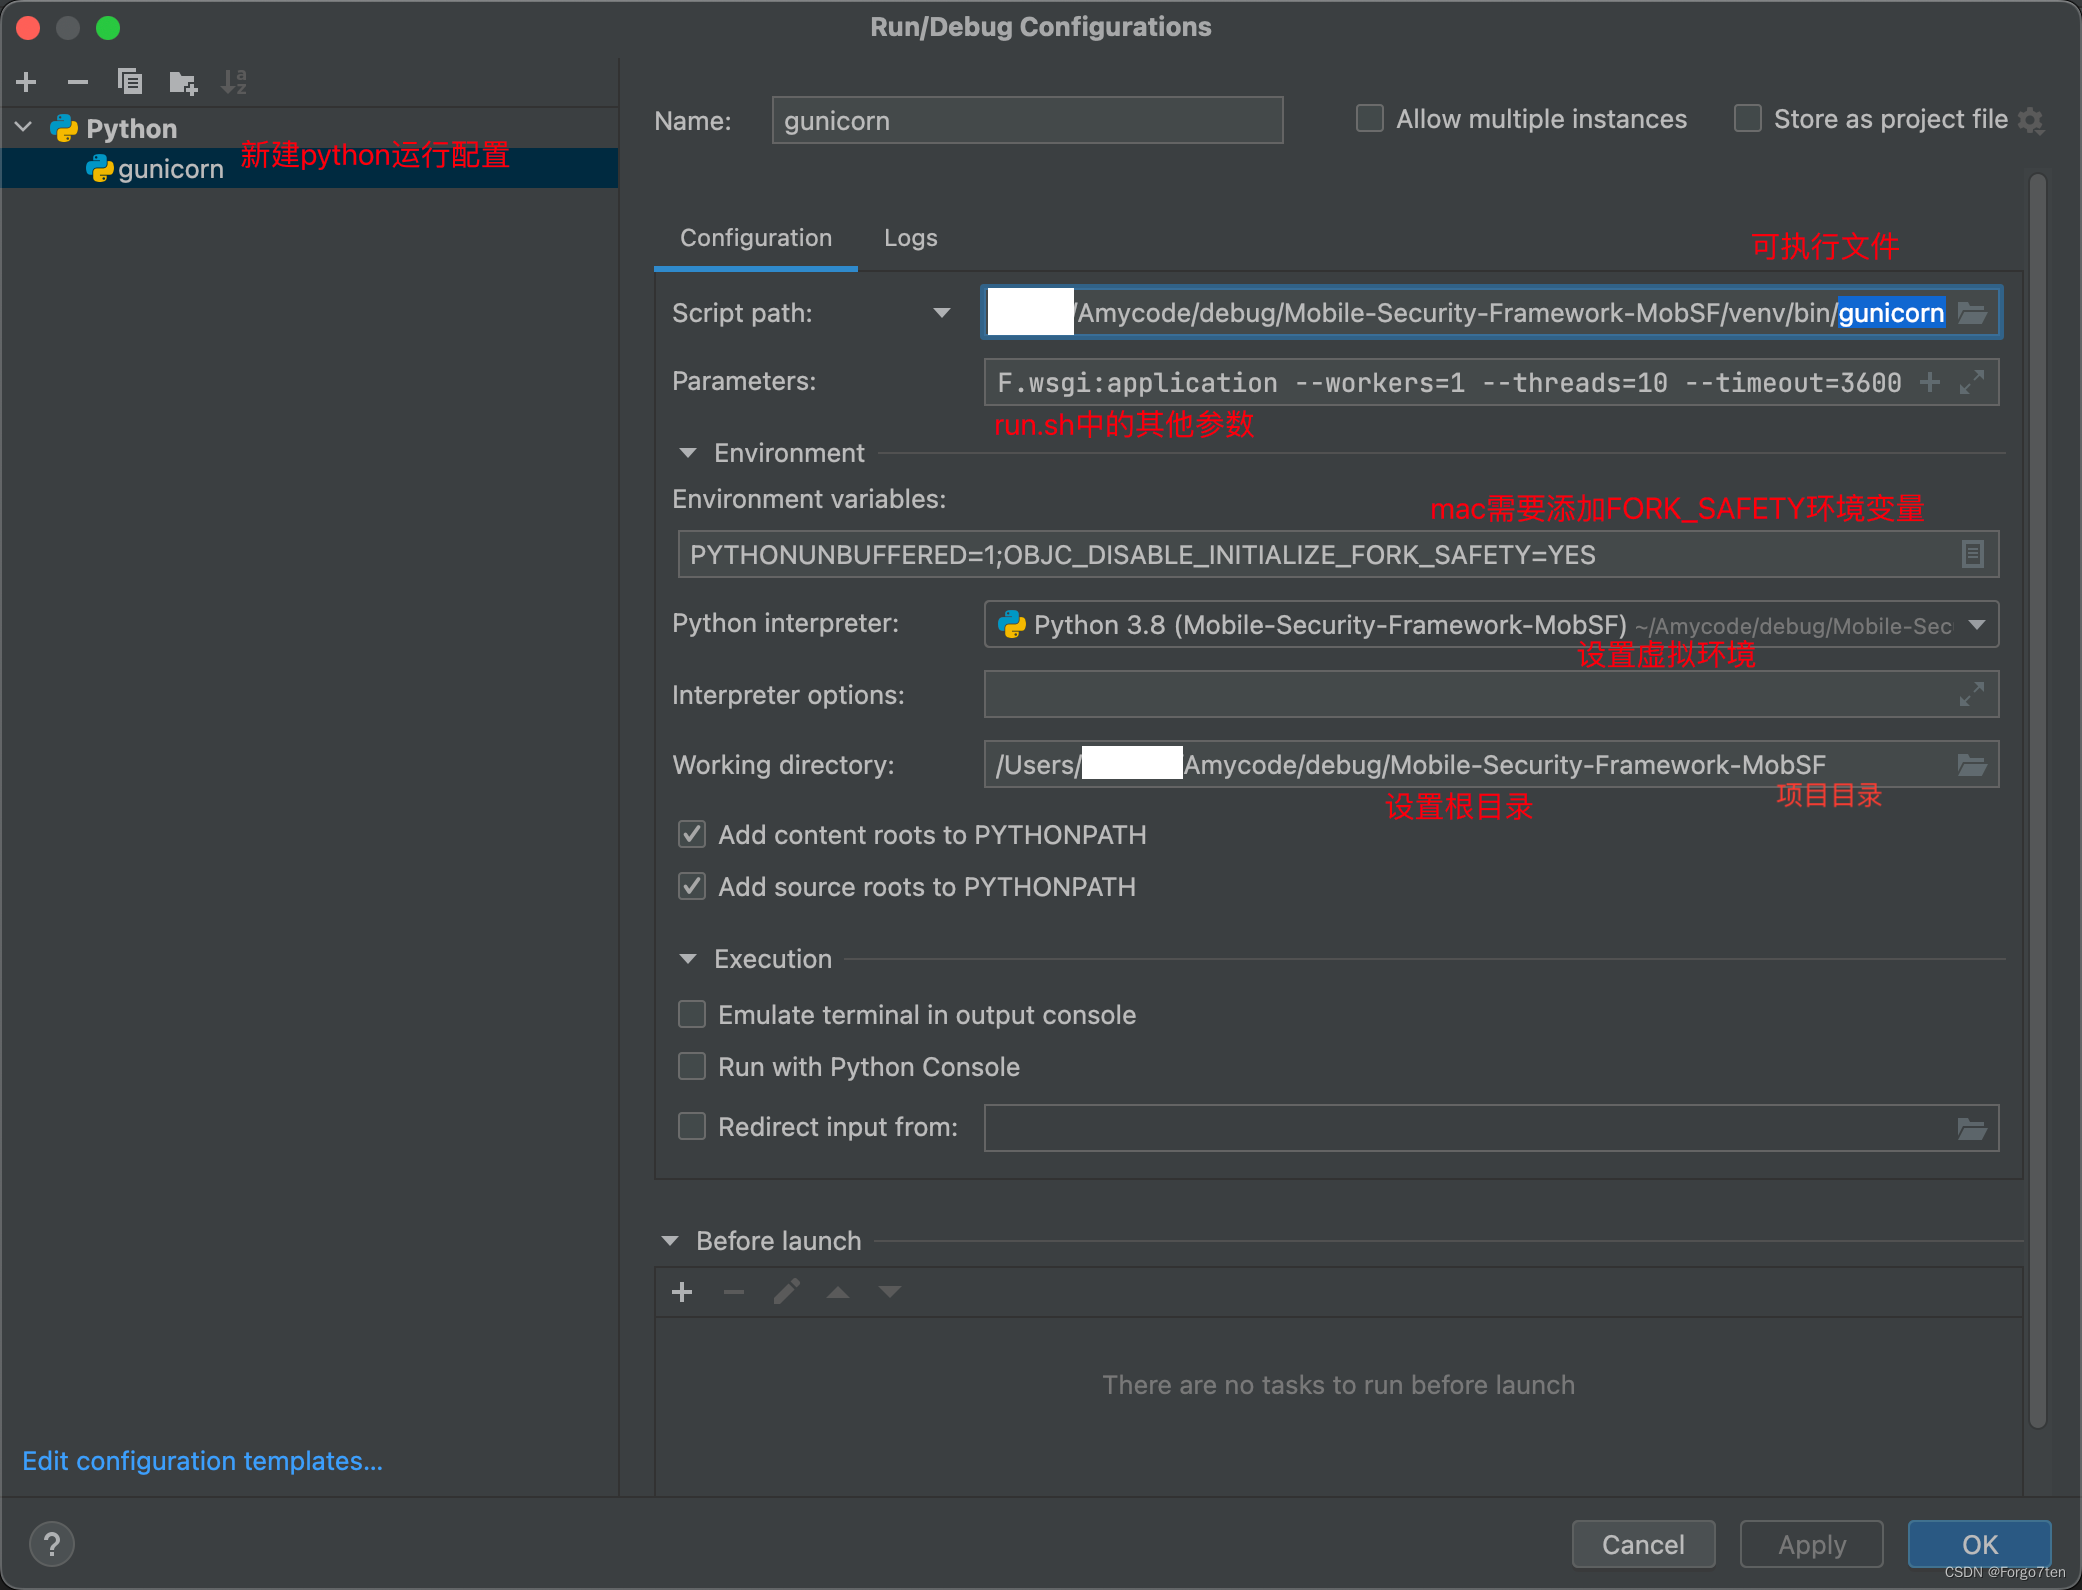Collapse the Before launch section
Screen dimensions: 2082x1590
(x=669, y=1241)
